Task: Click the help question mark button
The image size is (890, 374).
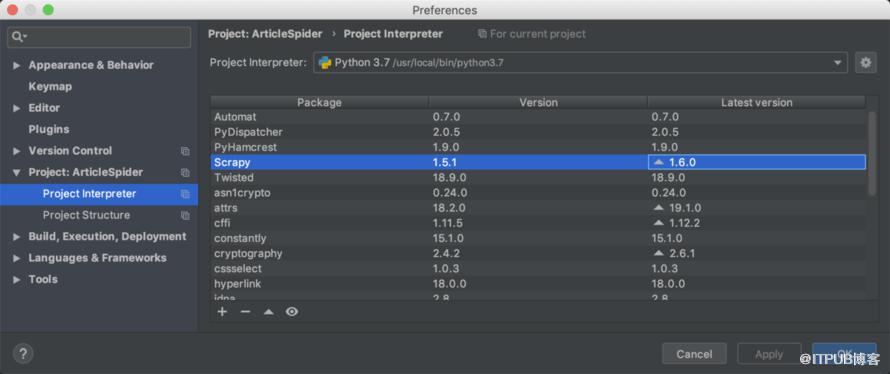Action: point(23,354)
